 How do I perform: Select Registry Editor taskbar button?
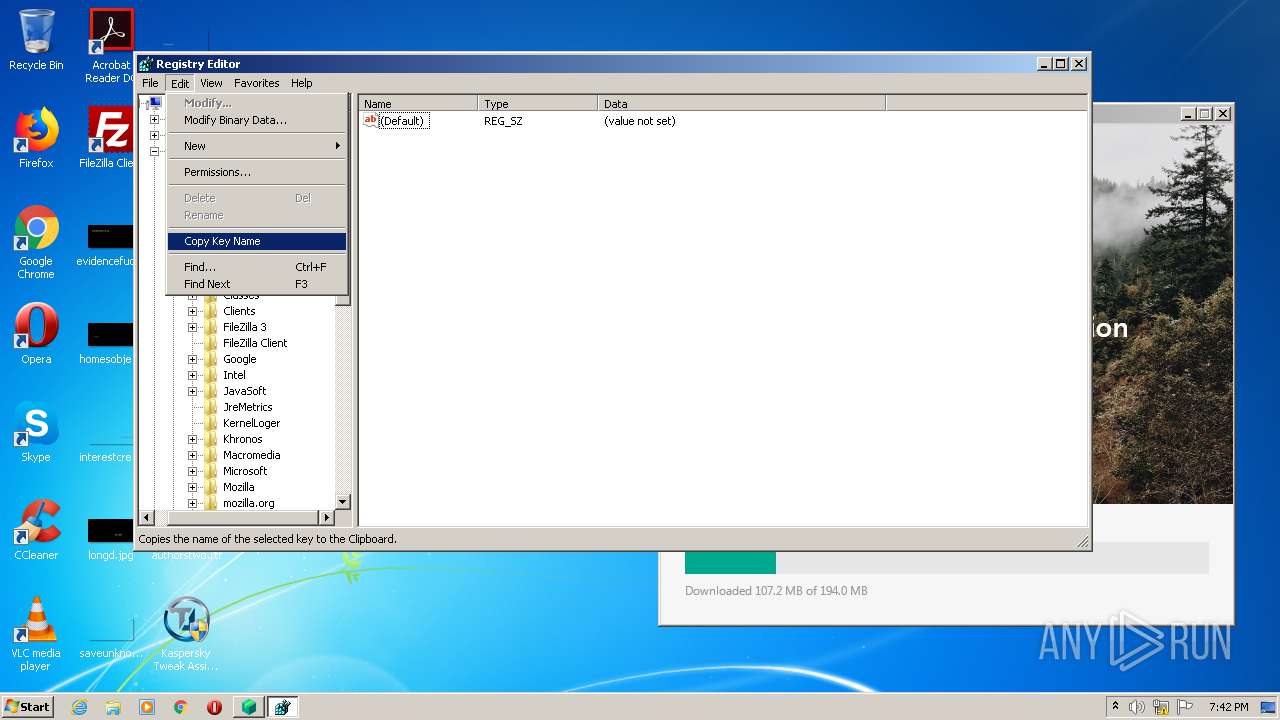click(x=283, y=707)
